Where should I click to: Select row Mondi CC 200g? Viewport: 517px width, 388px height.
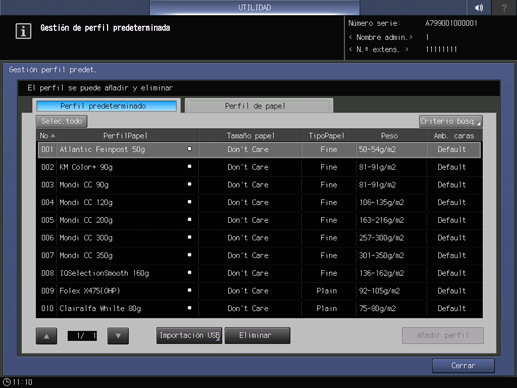[x=259, y=220]
